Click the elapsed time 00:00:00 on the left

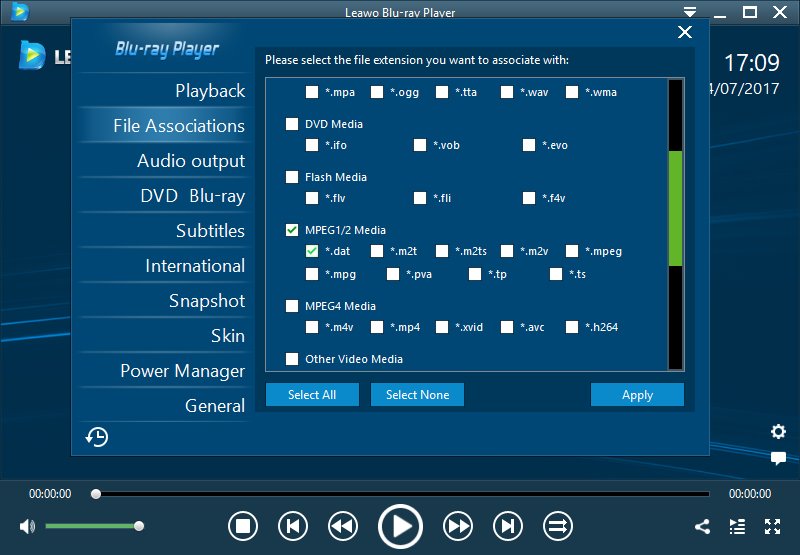coord(50,494)
